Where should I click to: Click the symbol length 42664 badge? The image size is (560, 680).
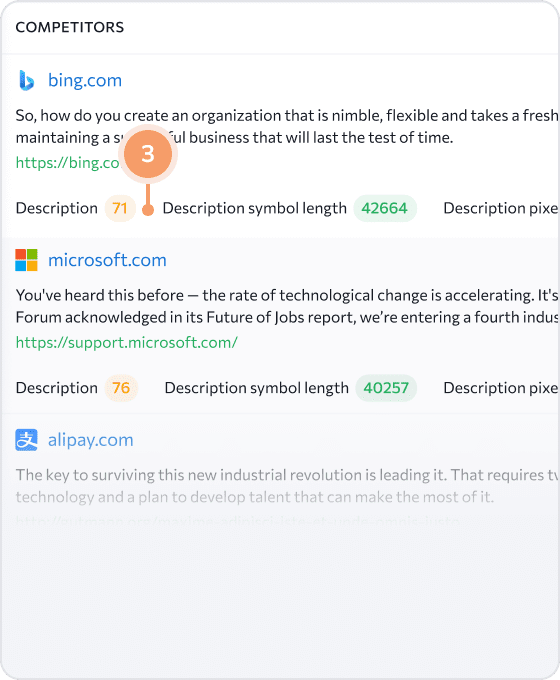[x=385, y=208]
